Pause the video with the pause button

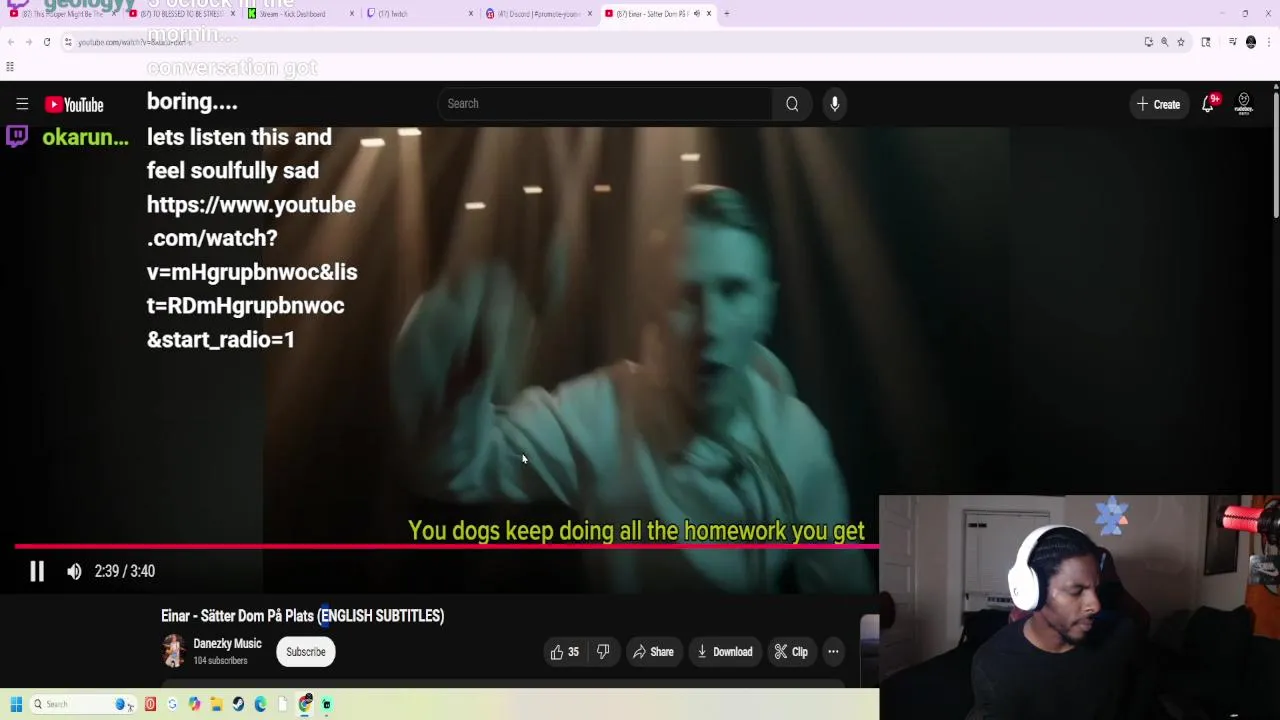[37, 571]
